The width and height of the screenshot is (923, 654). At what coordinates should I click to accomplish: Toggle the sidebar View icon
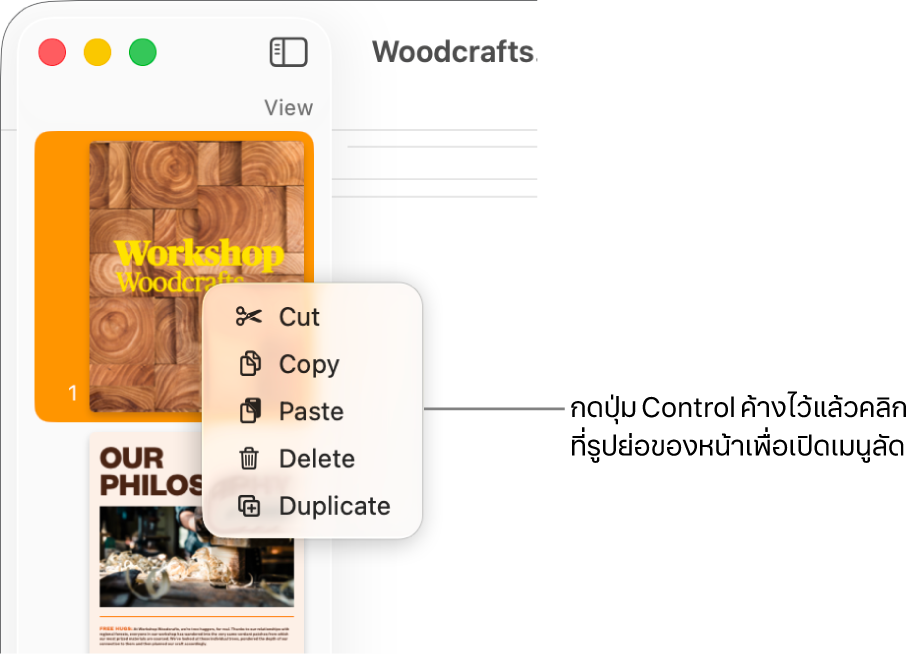point(288,52)
